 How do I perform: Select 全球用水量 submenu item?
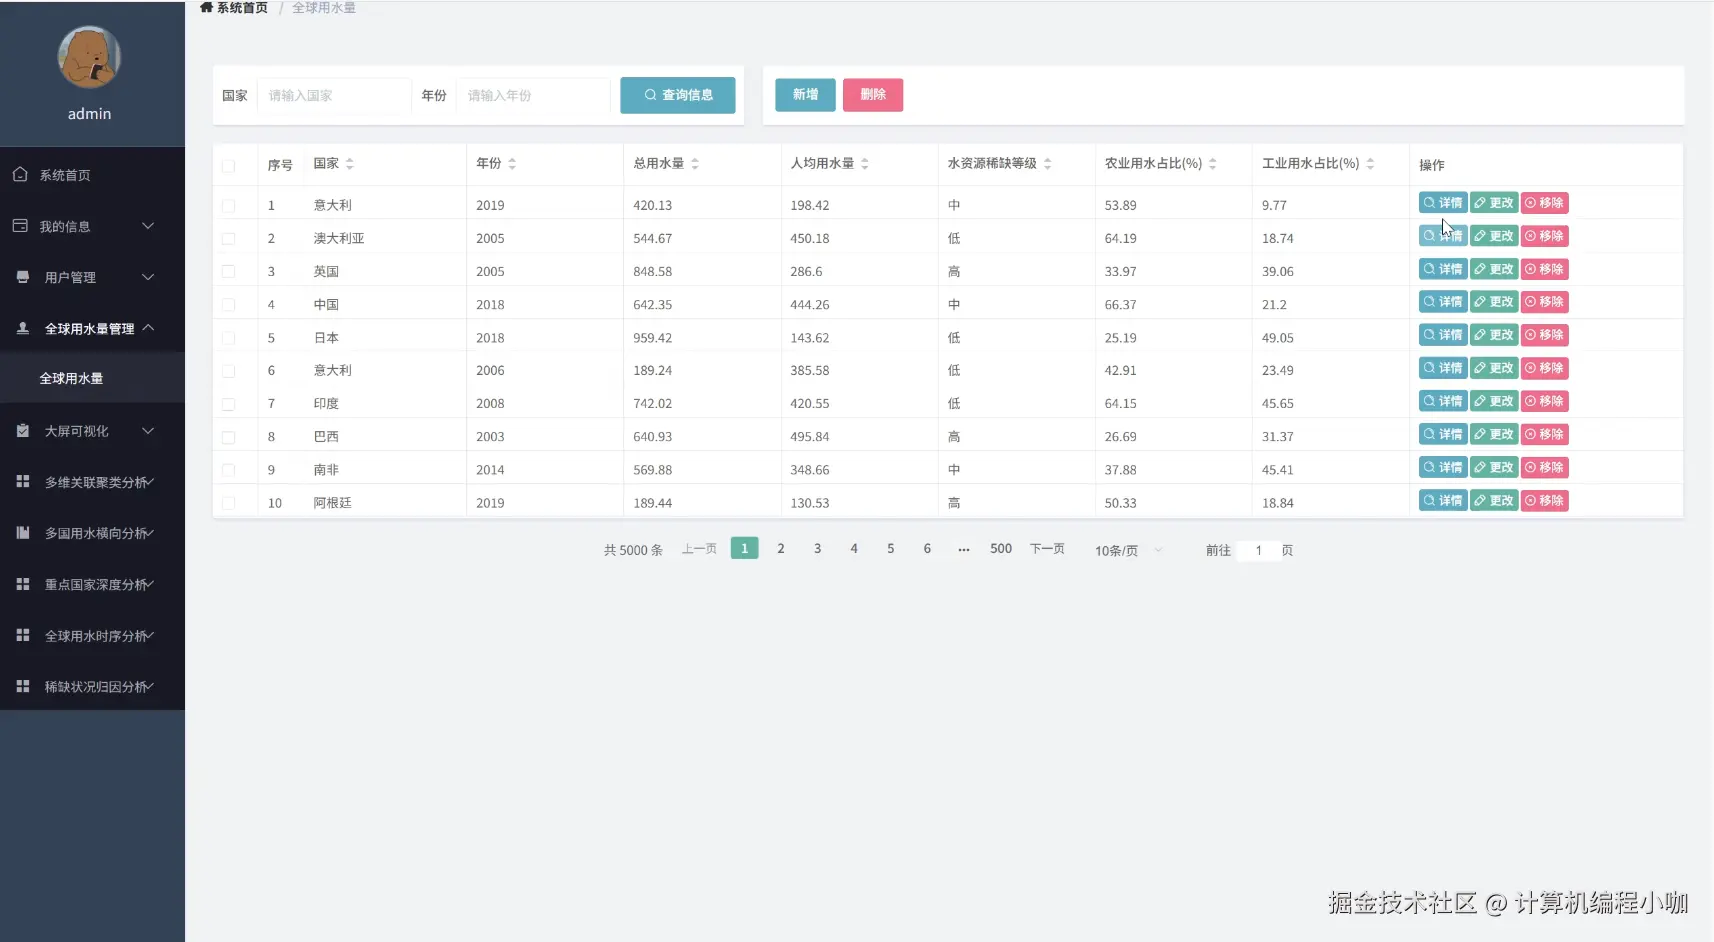pyautogui.click(x=92, y=378)
